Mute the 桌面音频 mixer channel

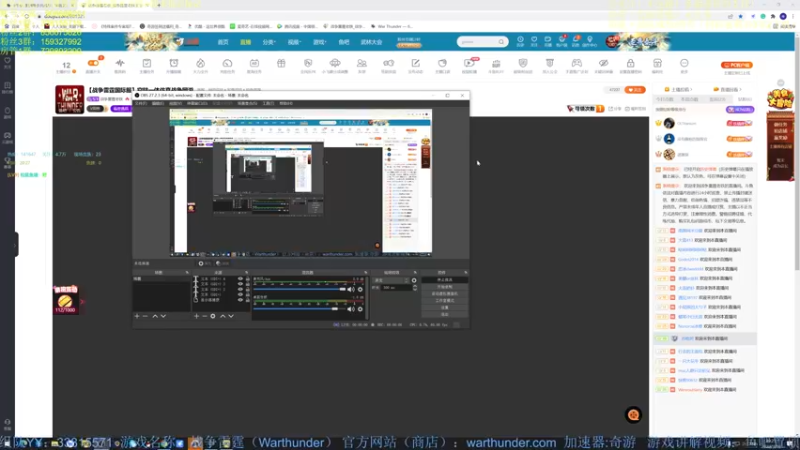[x=351, y=309]
